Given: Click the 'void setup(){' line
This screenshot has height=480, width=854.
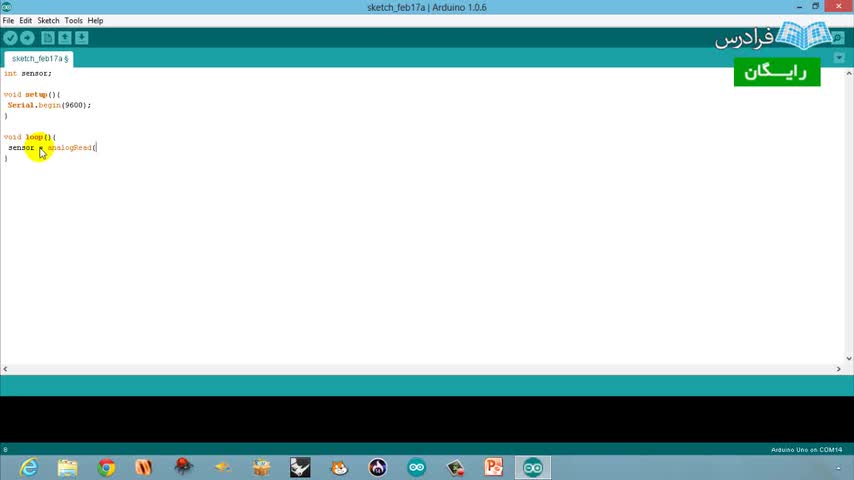Looking at the screenshot, I should coord(32,94).
